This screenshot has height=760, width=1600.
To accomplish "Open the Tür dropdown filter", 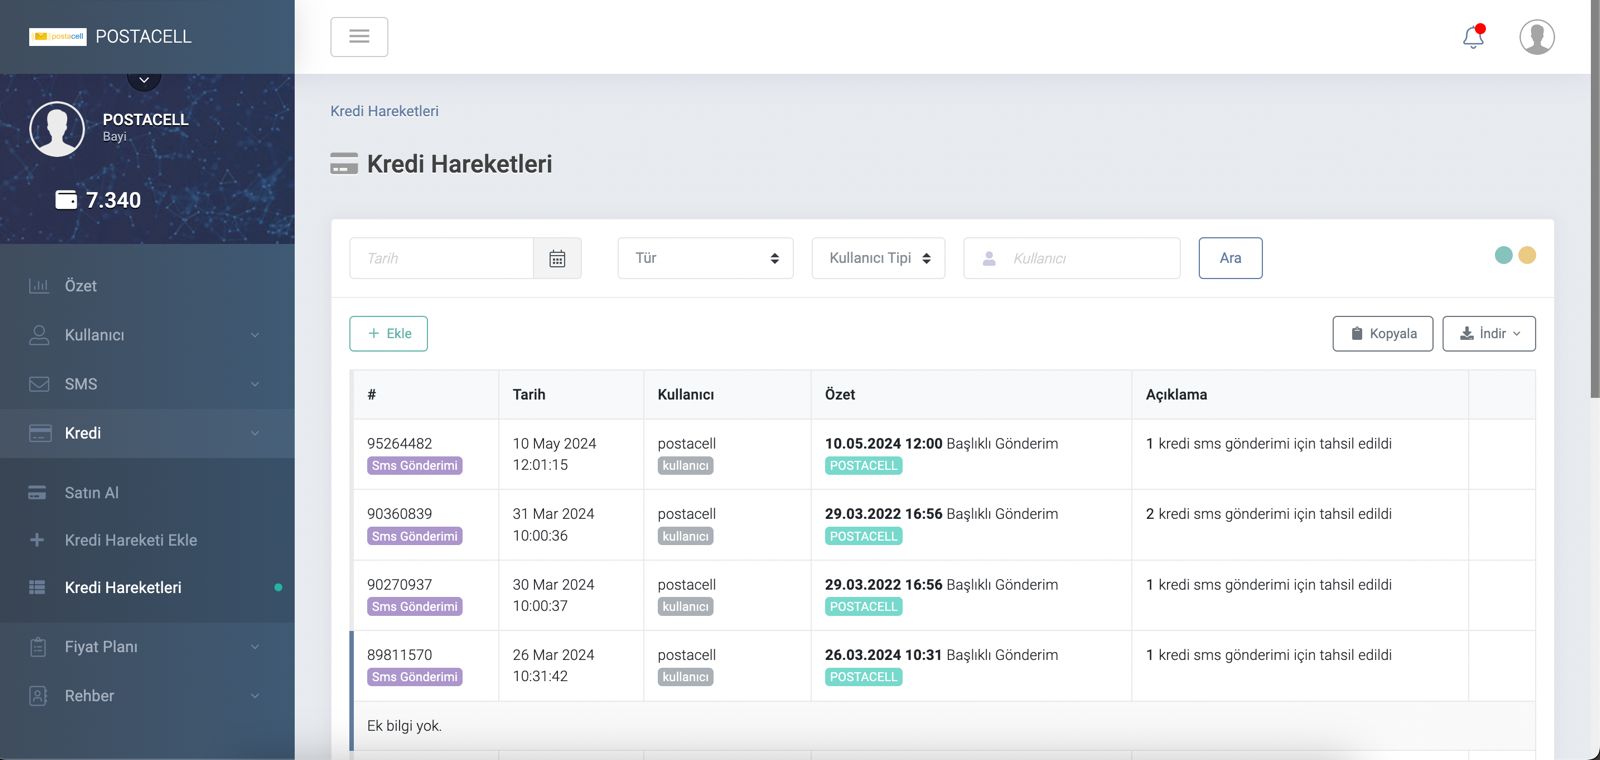I will coord(706,258).
